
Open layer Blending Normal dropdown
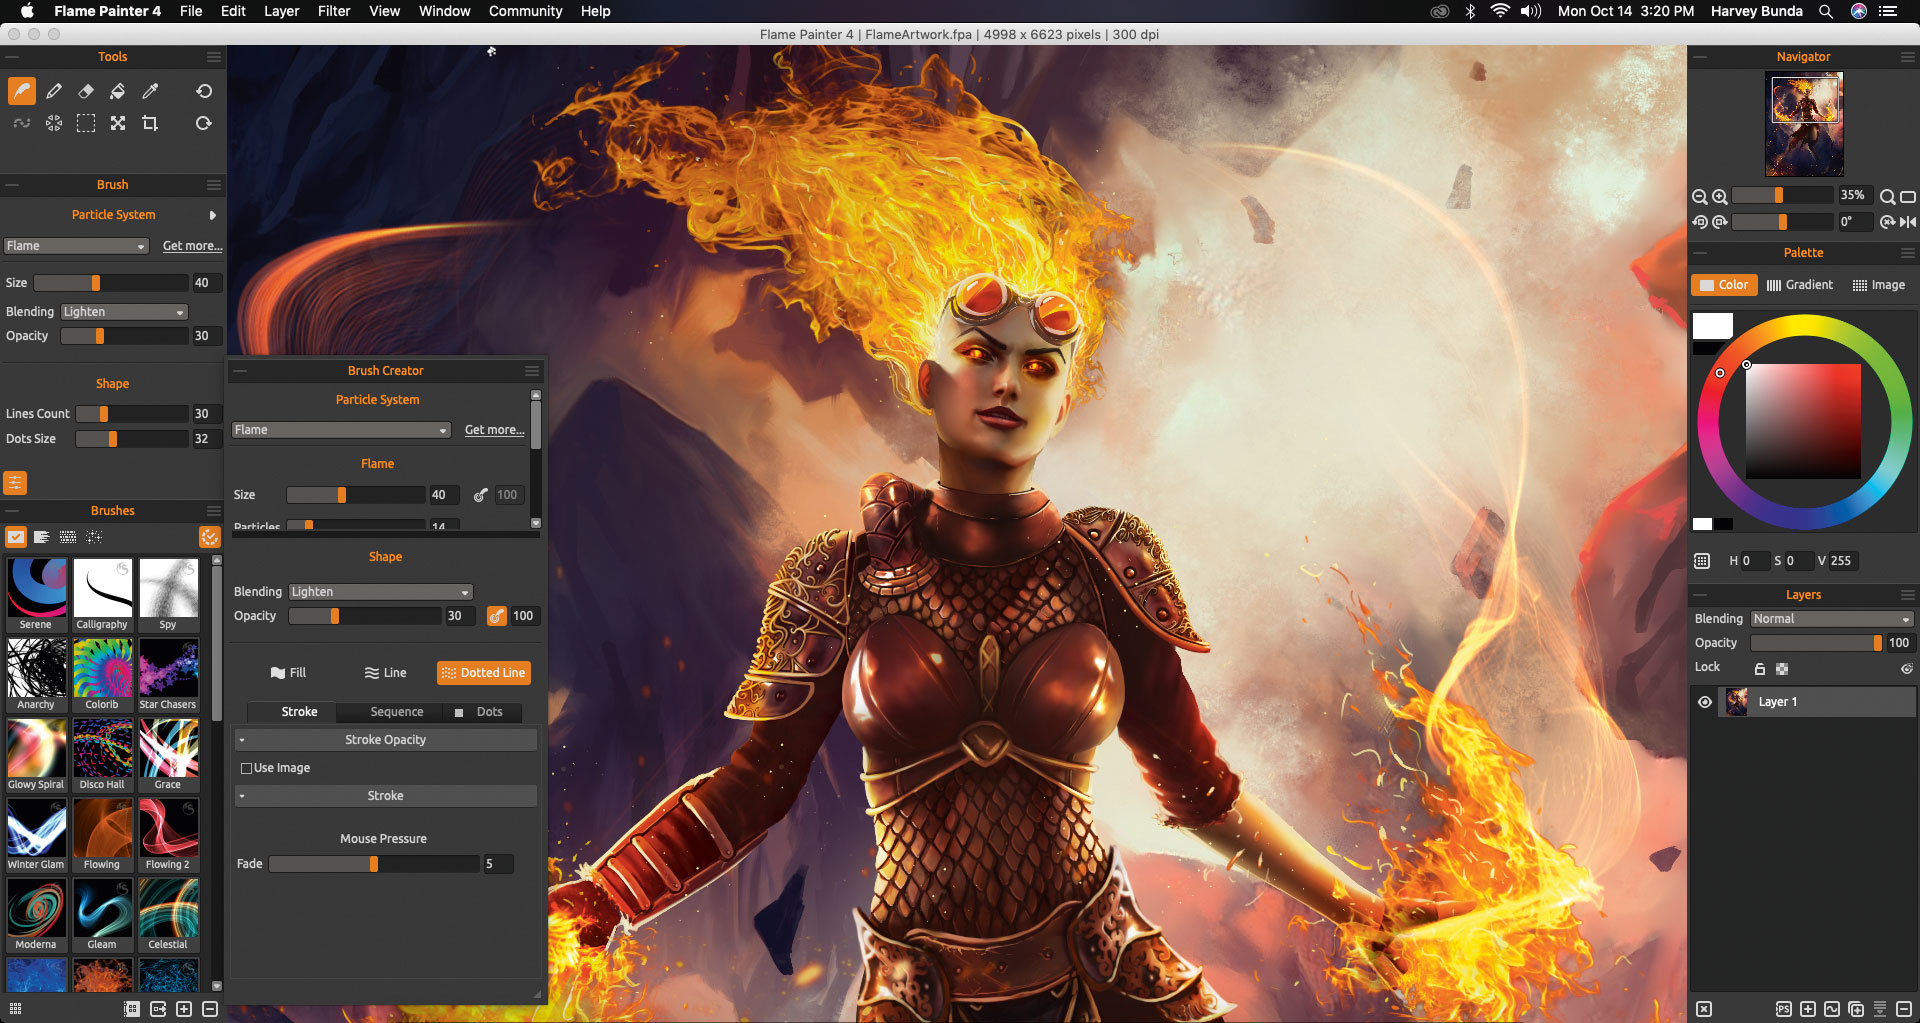click(x=1832, y=619)
